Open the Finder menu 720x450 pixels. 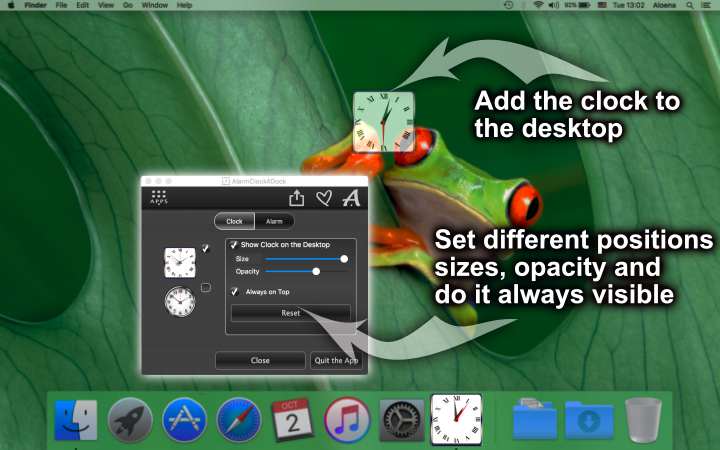point(35,5)
